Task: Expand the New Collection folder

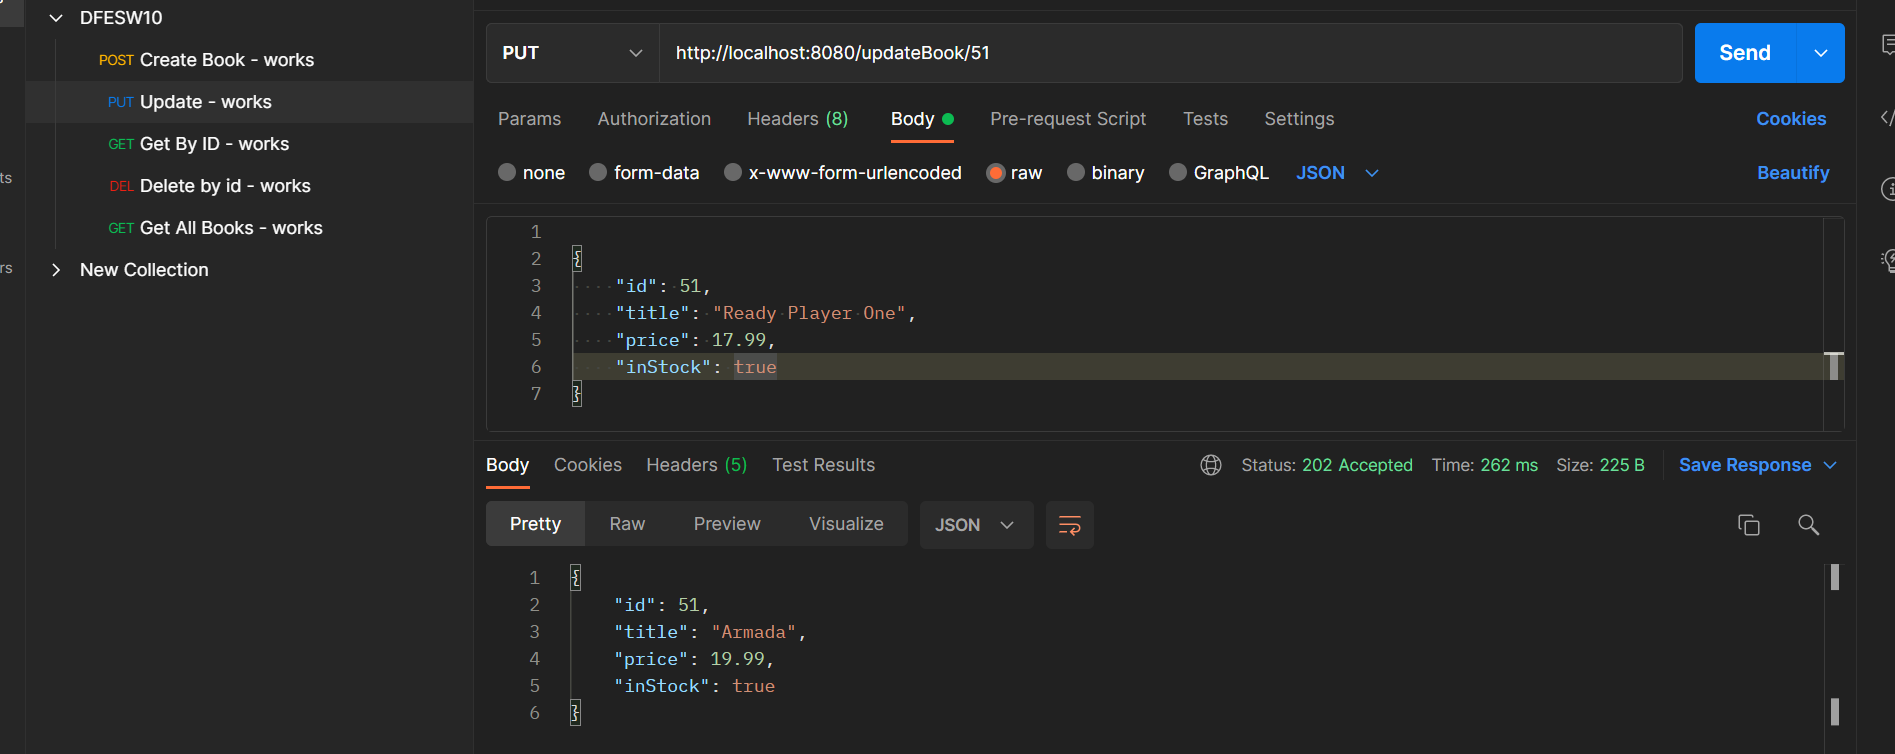Action: point(56,270)
